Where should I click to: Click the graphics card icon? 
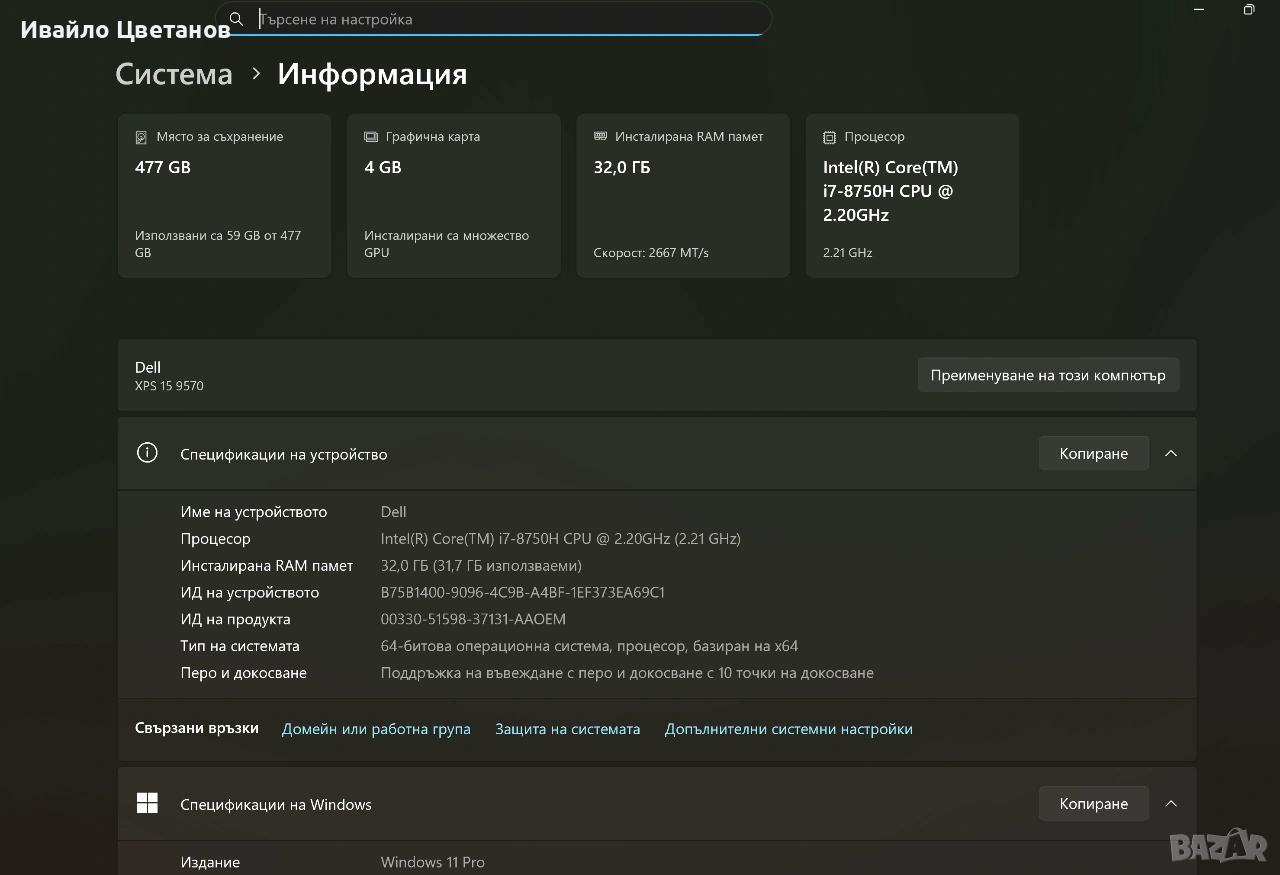(371, 137)
